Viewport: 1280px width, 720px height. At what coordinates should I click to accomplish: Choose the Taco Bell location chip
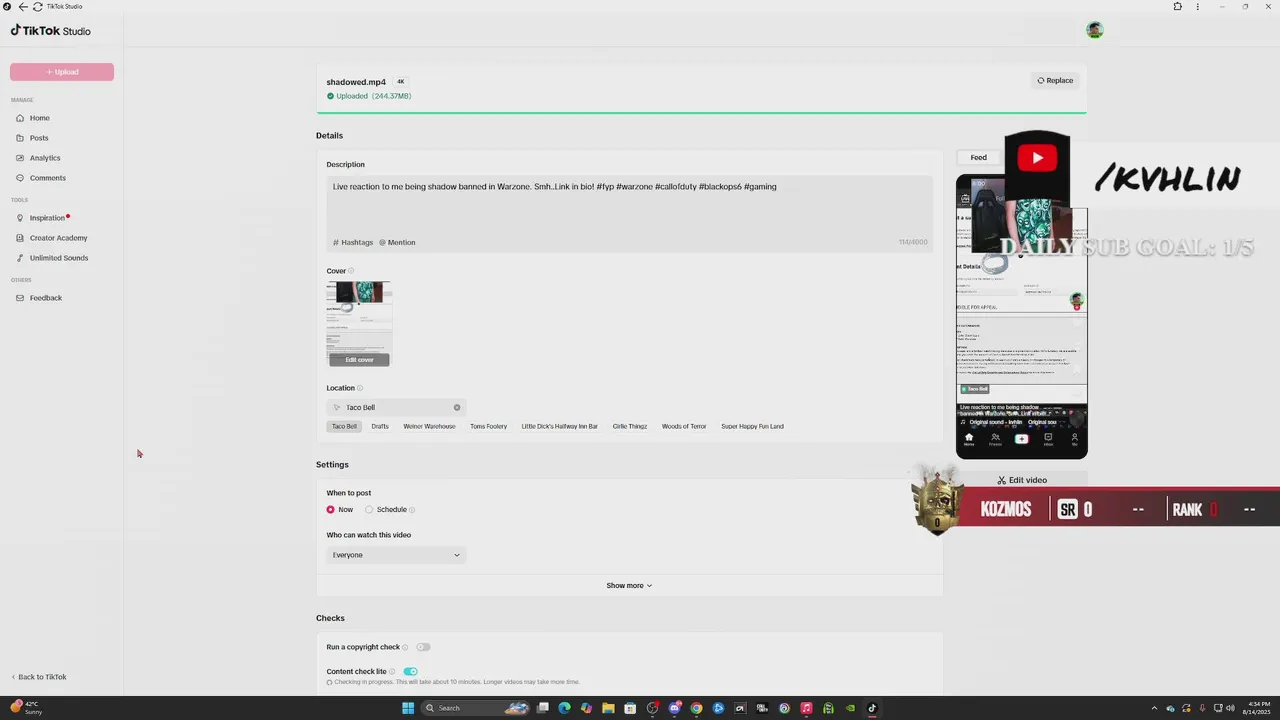(344, 426)
